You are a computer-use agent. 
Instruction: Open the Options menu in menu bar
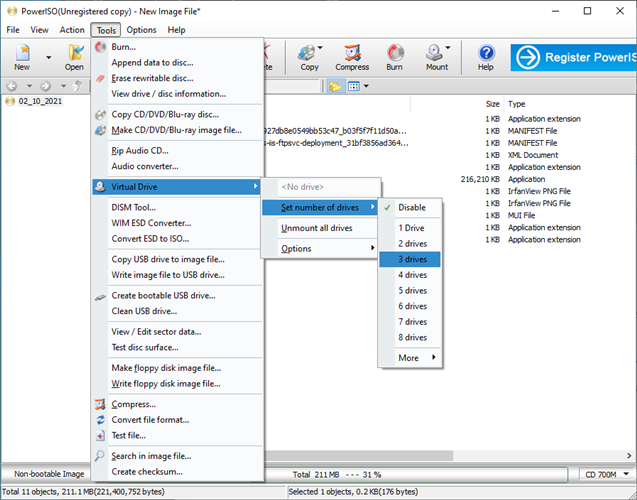[x=141, y=30]
